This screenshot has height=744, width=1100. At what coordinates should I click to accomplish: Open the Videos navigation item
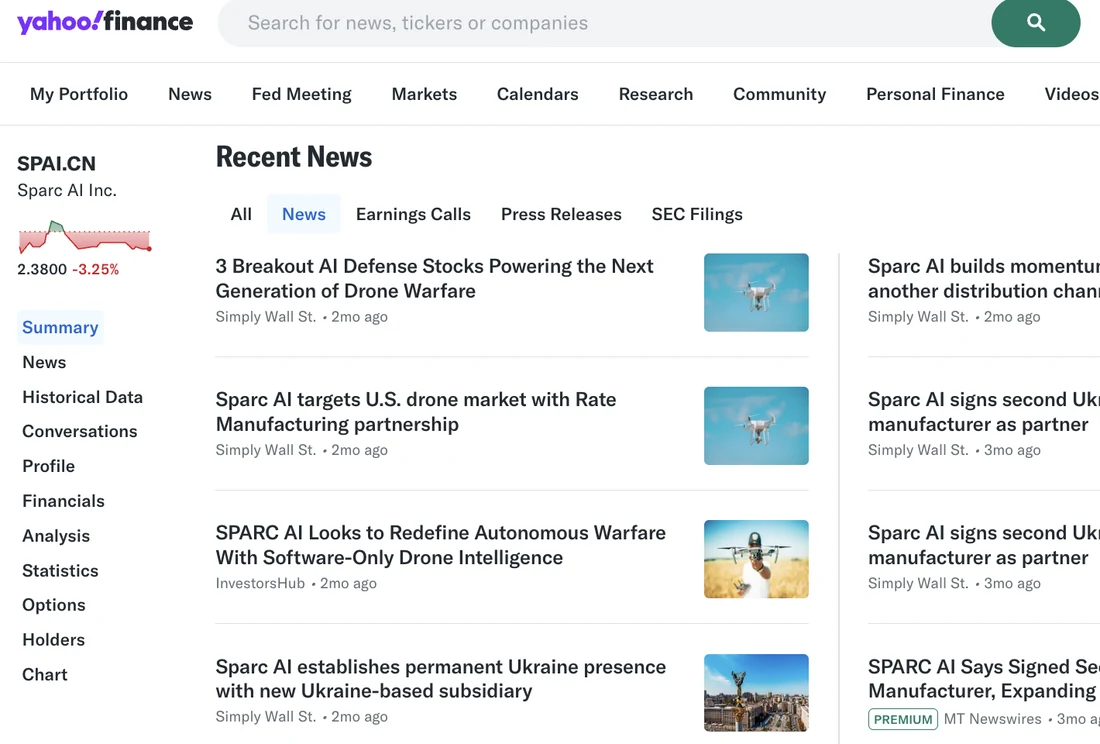[1071, 94]
